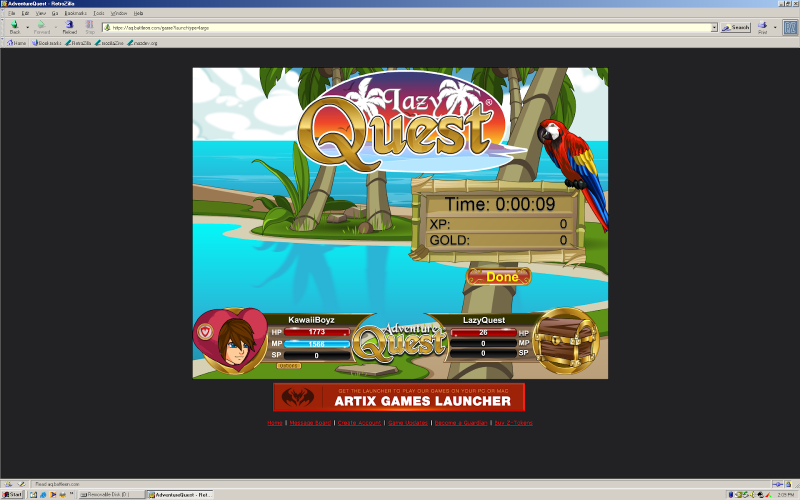Click the KawaiiBoyz MP bar
The width and height of the screenshot is (800, 500).
316,344
